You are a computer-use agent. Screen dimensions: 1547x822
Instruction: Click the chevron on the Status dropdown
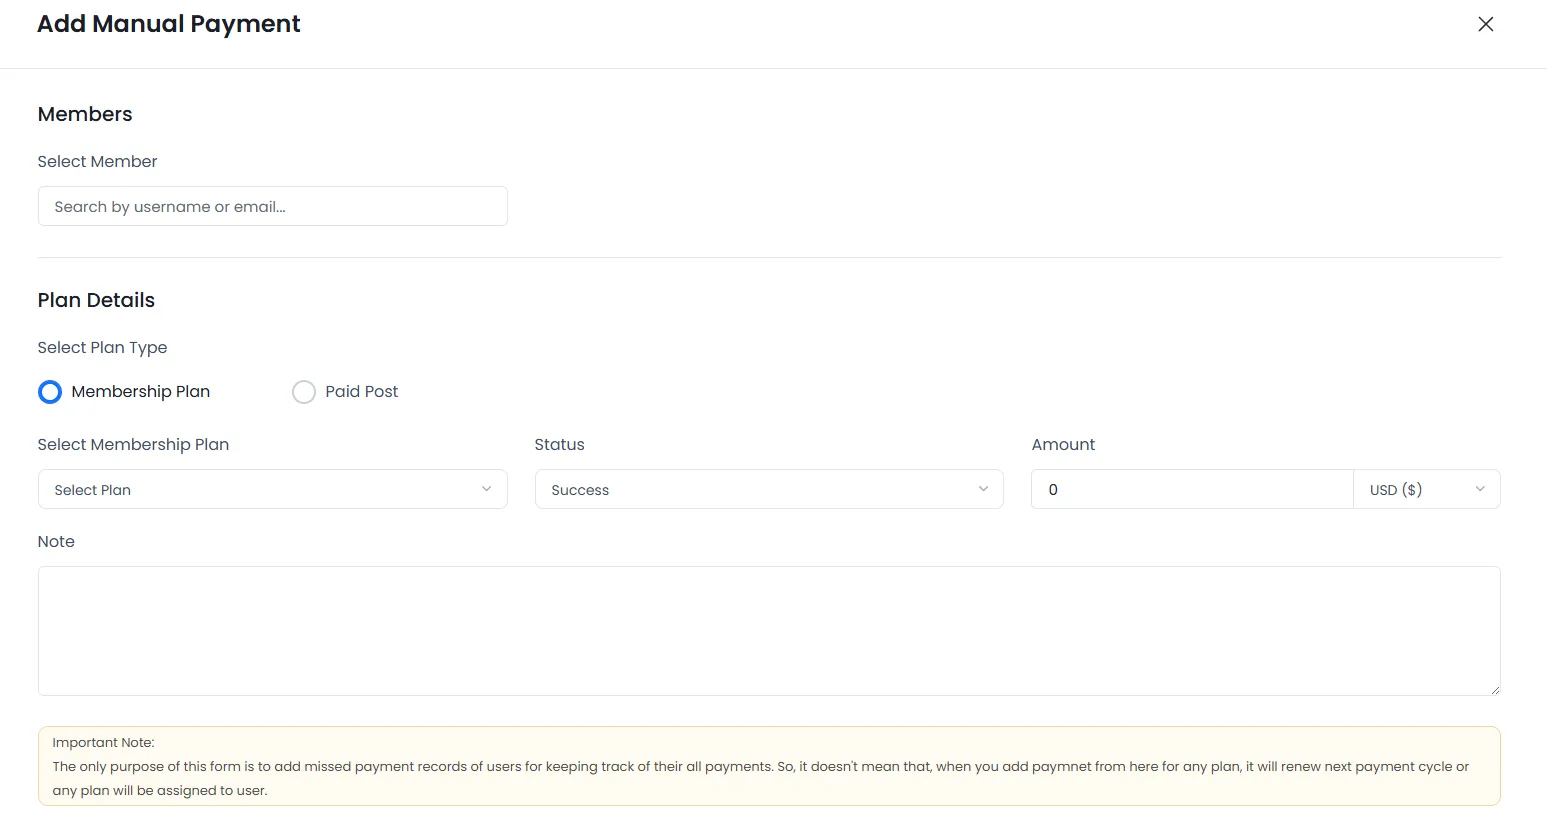(982, 489)
